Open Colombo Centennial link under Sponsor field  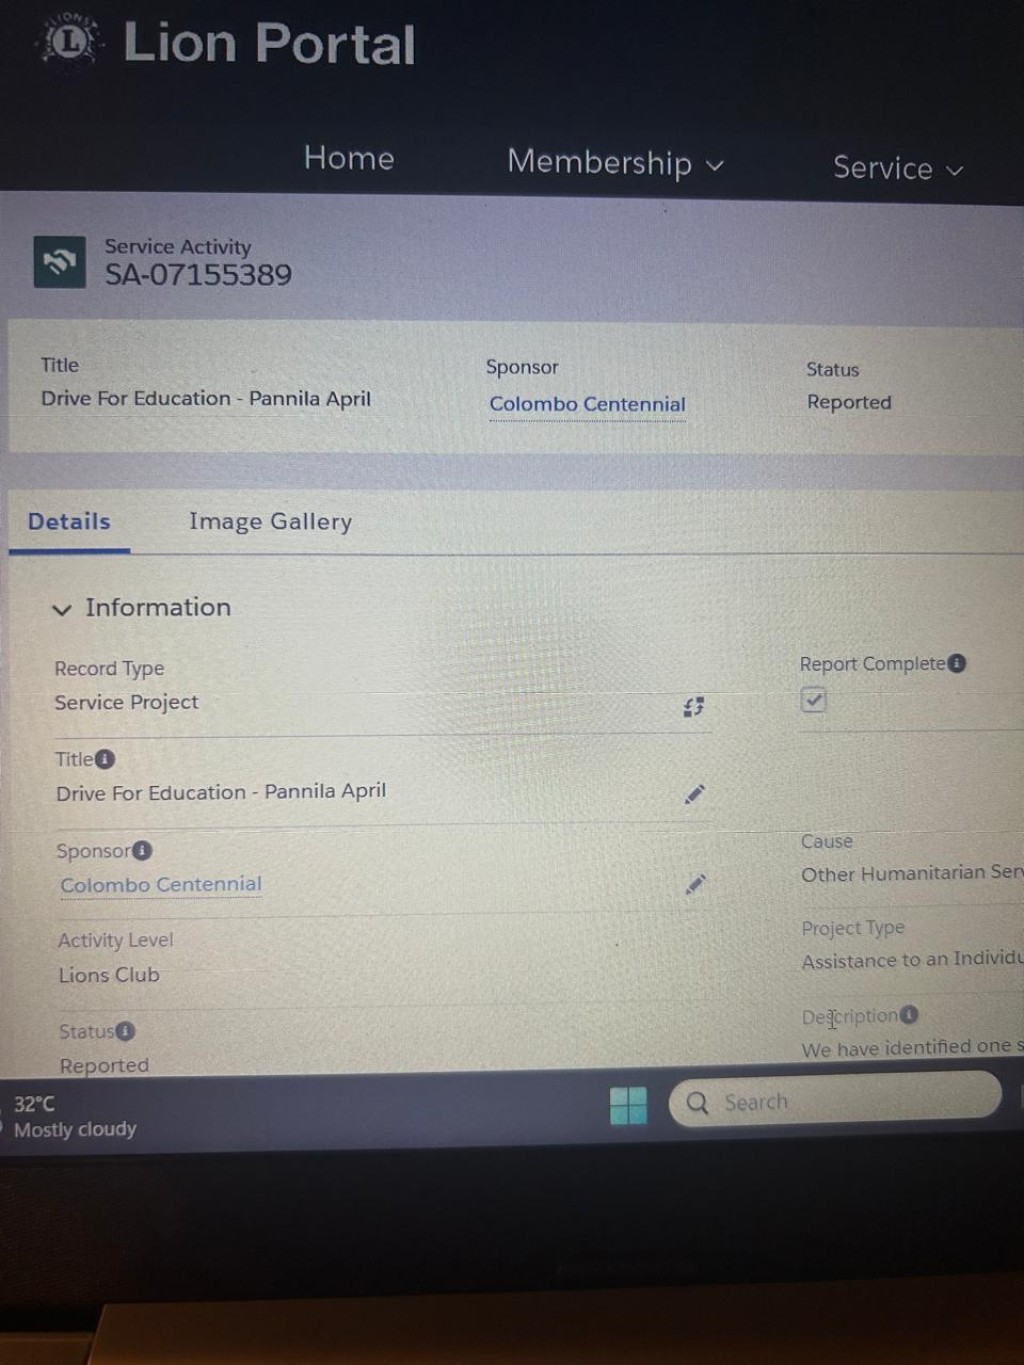click(x=161, y=885)
